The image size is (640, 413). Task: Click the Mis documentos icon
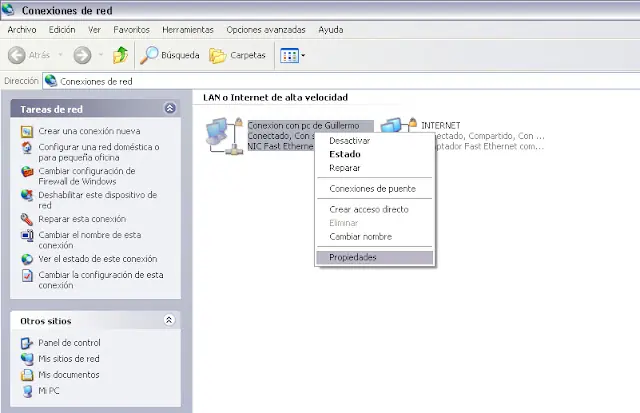pyautogui.click(x=27, y=375)
